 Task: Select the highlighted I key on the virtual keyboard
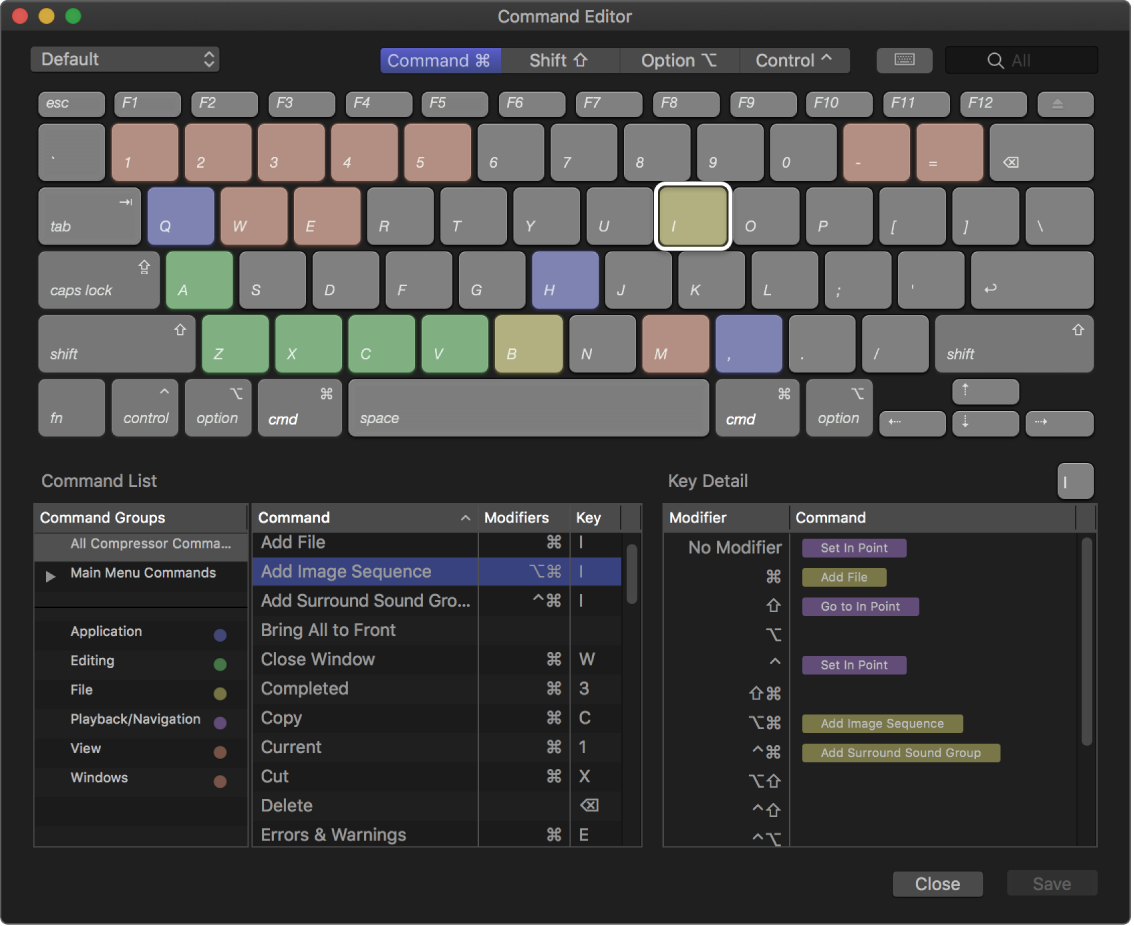[x=693, y=216]
